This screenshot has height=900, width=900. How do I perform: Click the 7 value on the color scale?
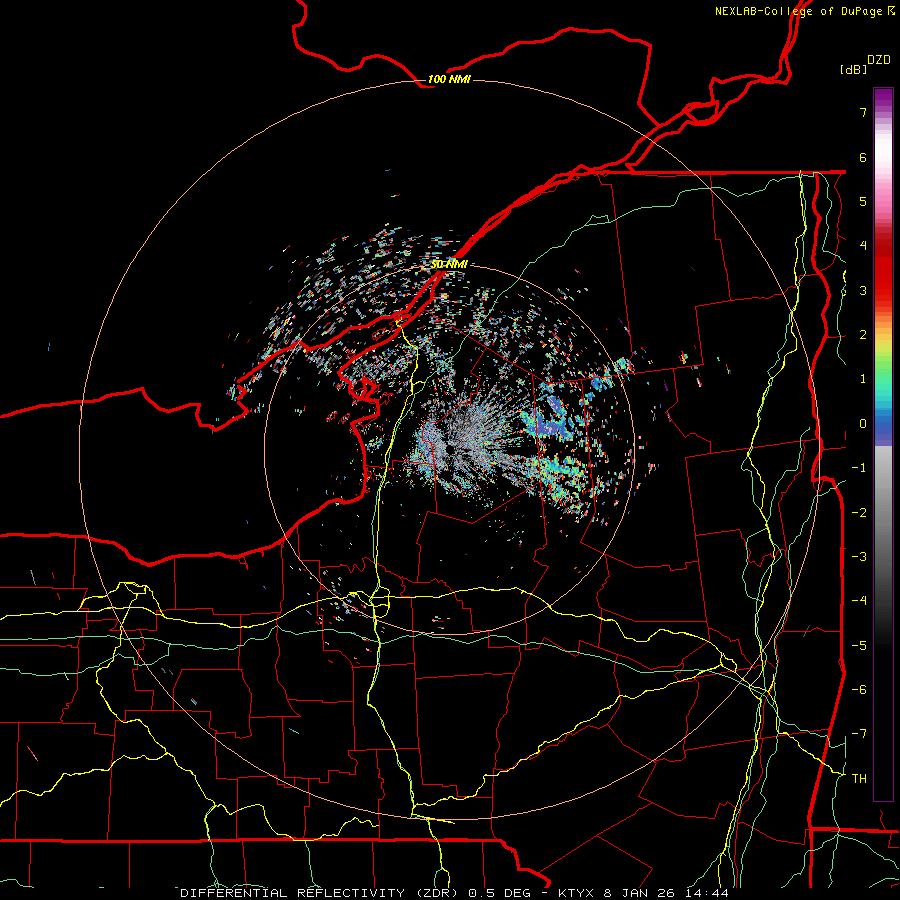[x=863, y=112]
